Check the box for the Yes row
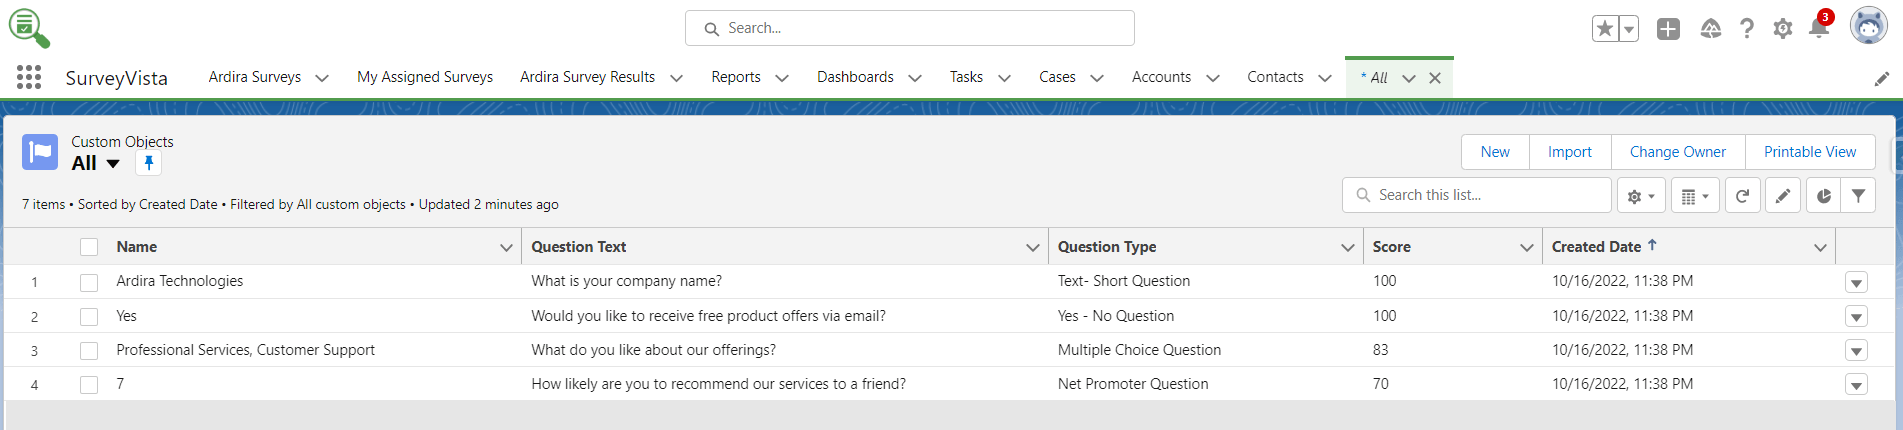The image size is (1903, 430). (89, 317)
